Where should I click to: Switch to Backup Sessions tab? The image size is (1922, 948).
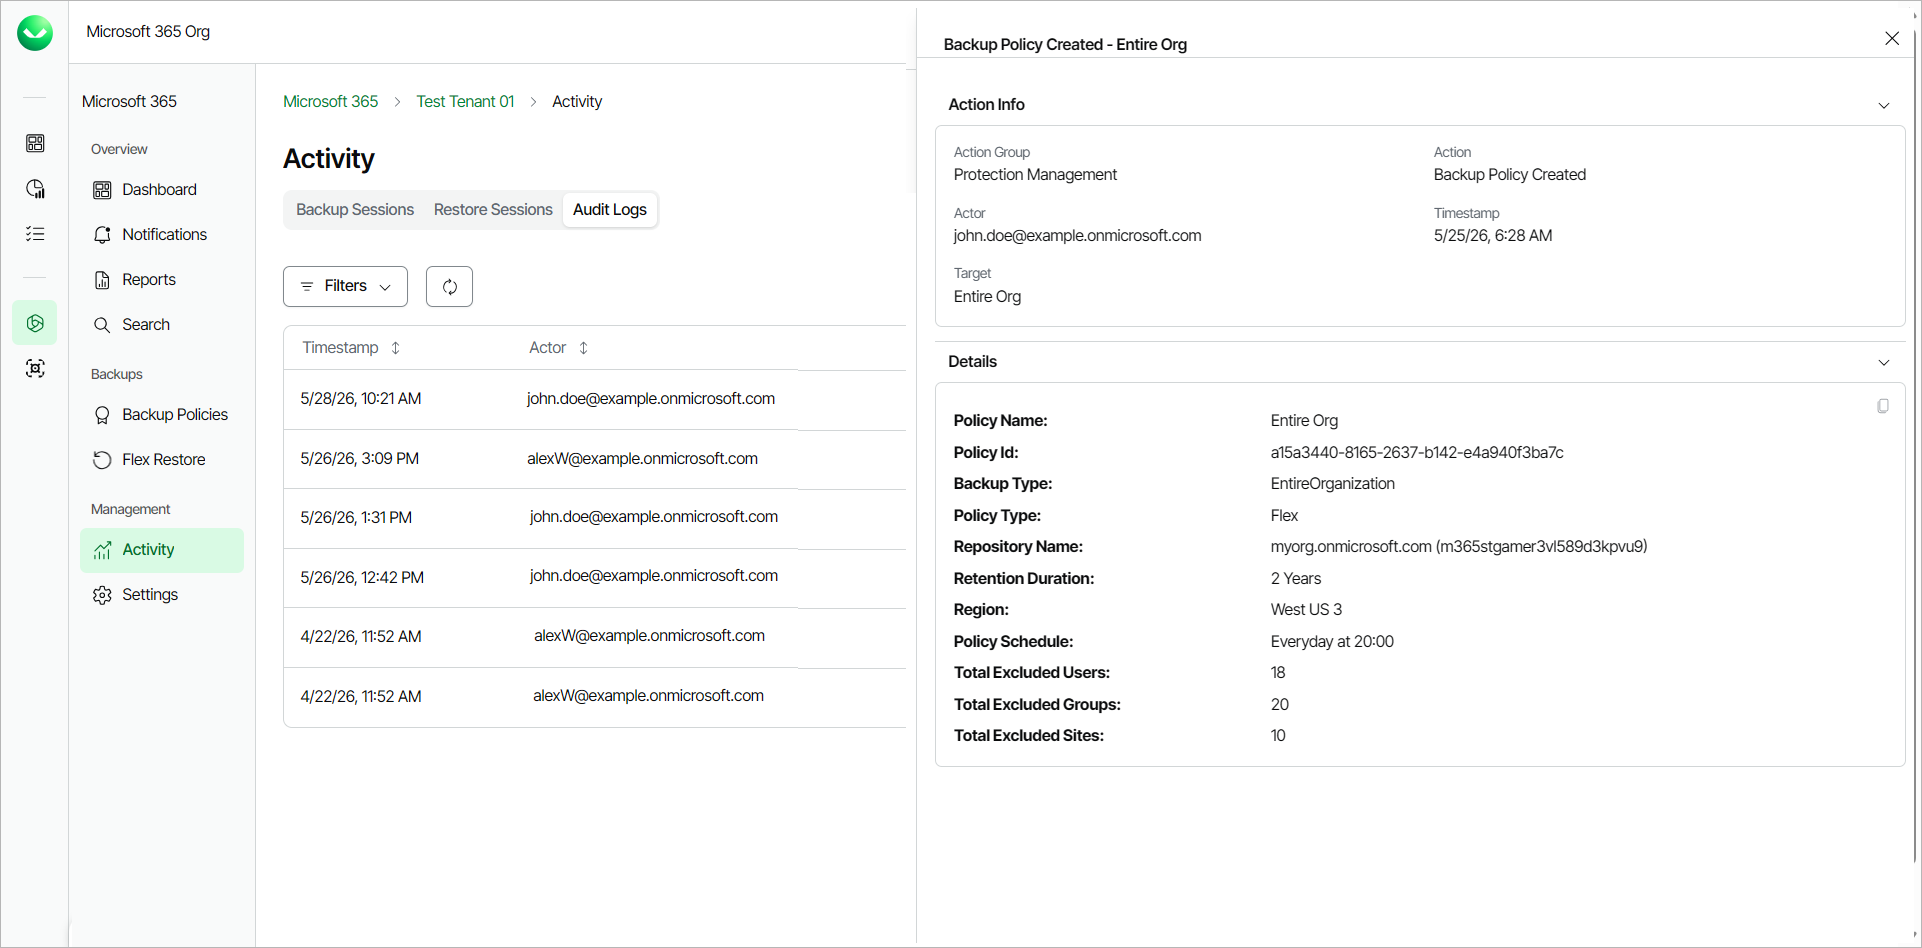point(355,210)
